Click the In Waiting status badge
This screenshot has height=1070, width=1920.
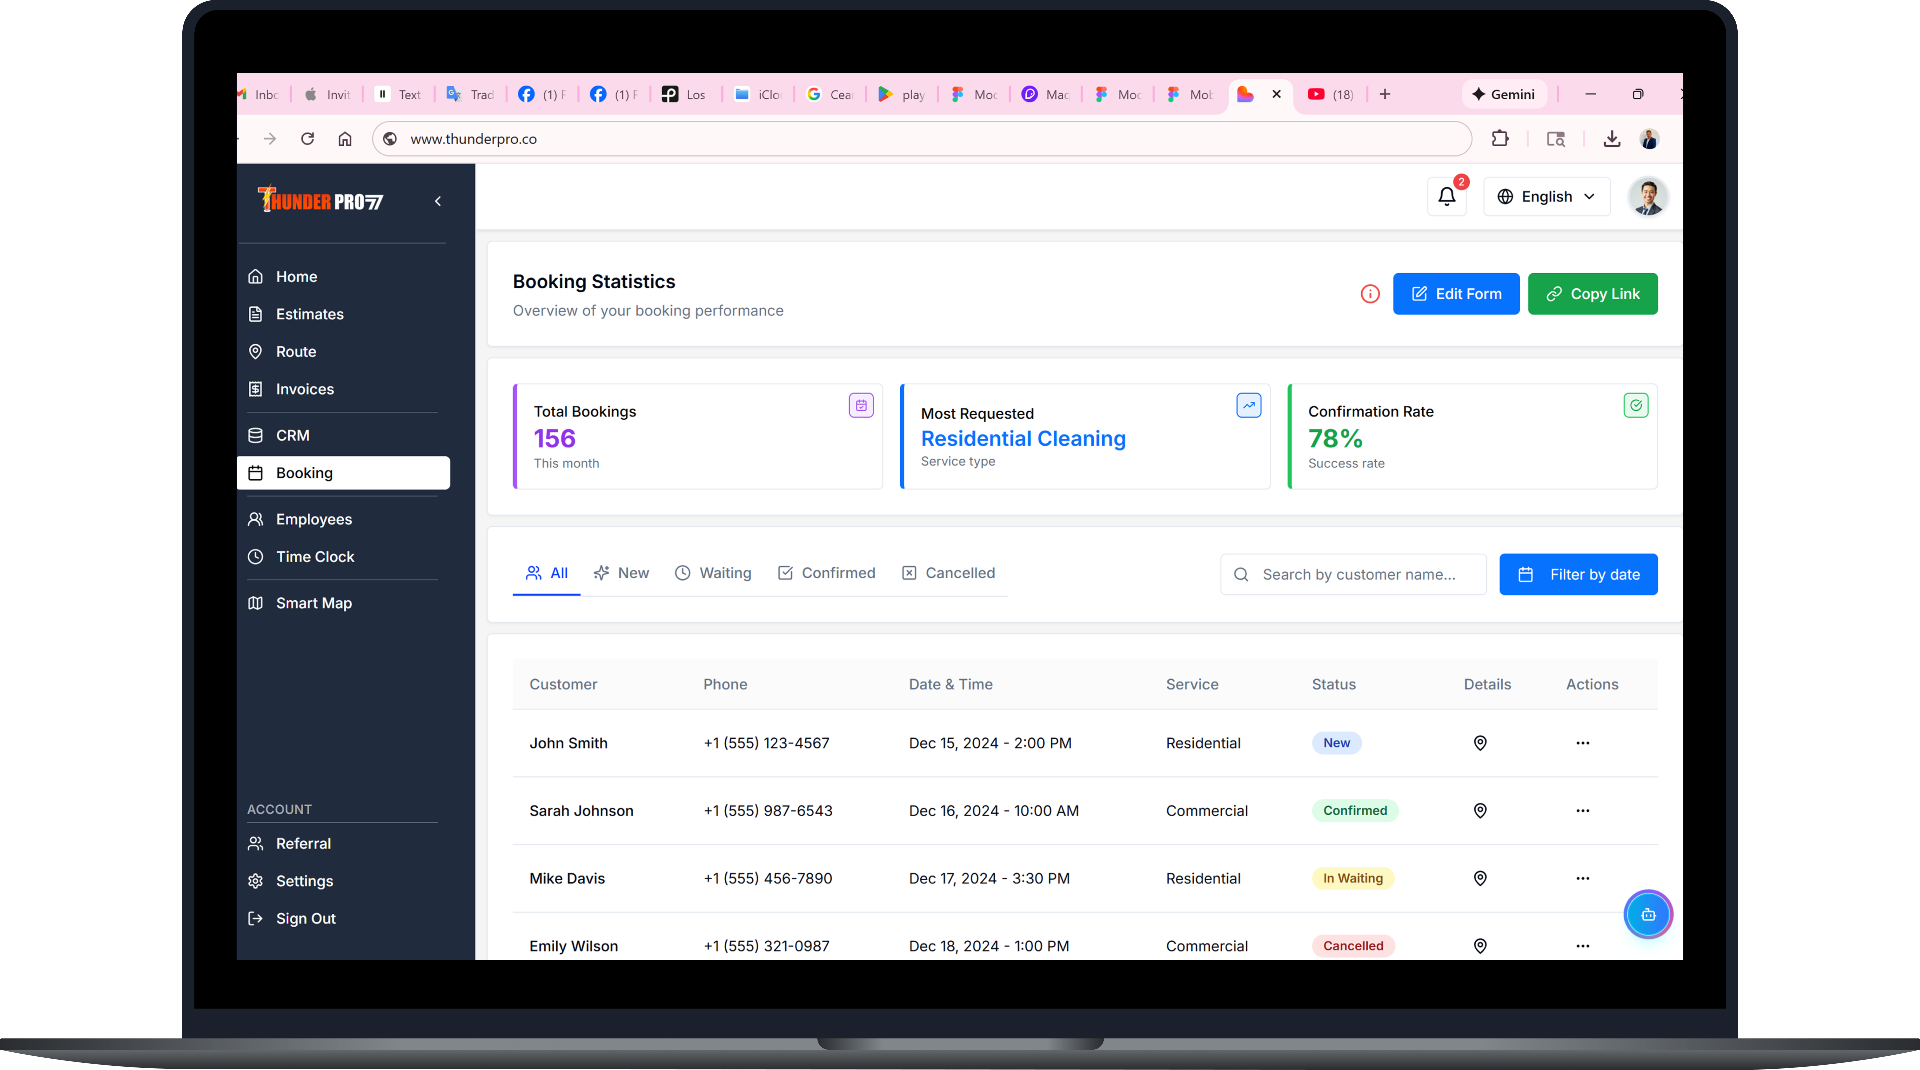(x=1353, y=878)
